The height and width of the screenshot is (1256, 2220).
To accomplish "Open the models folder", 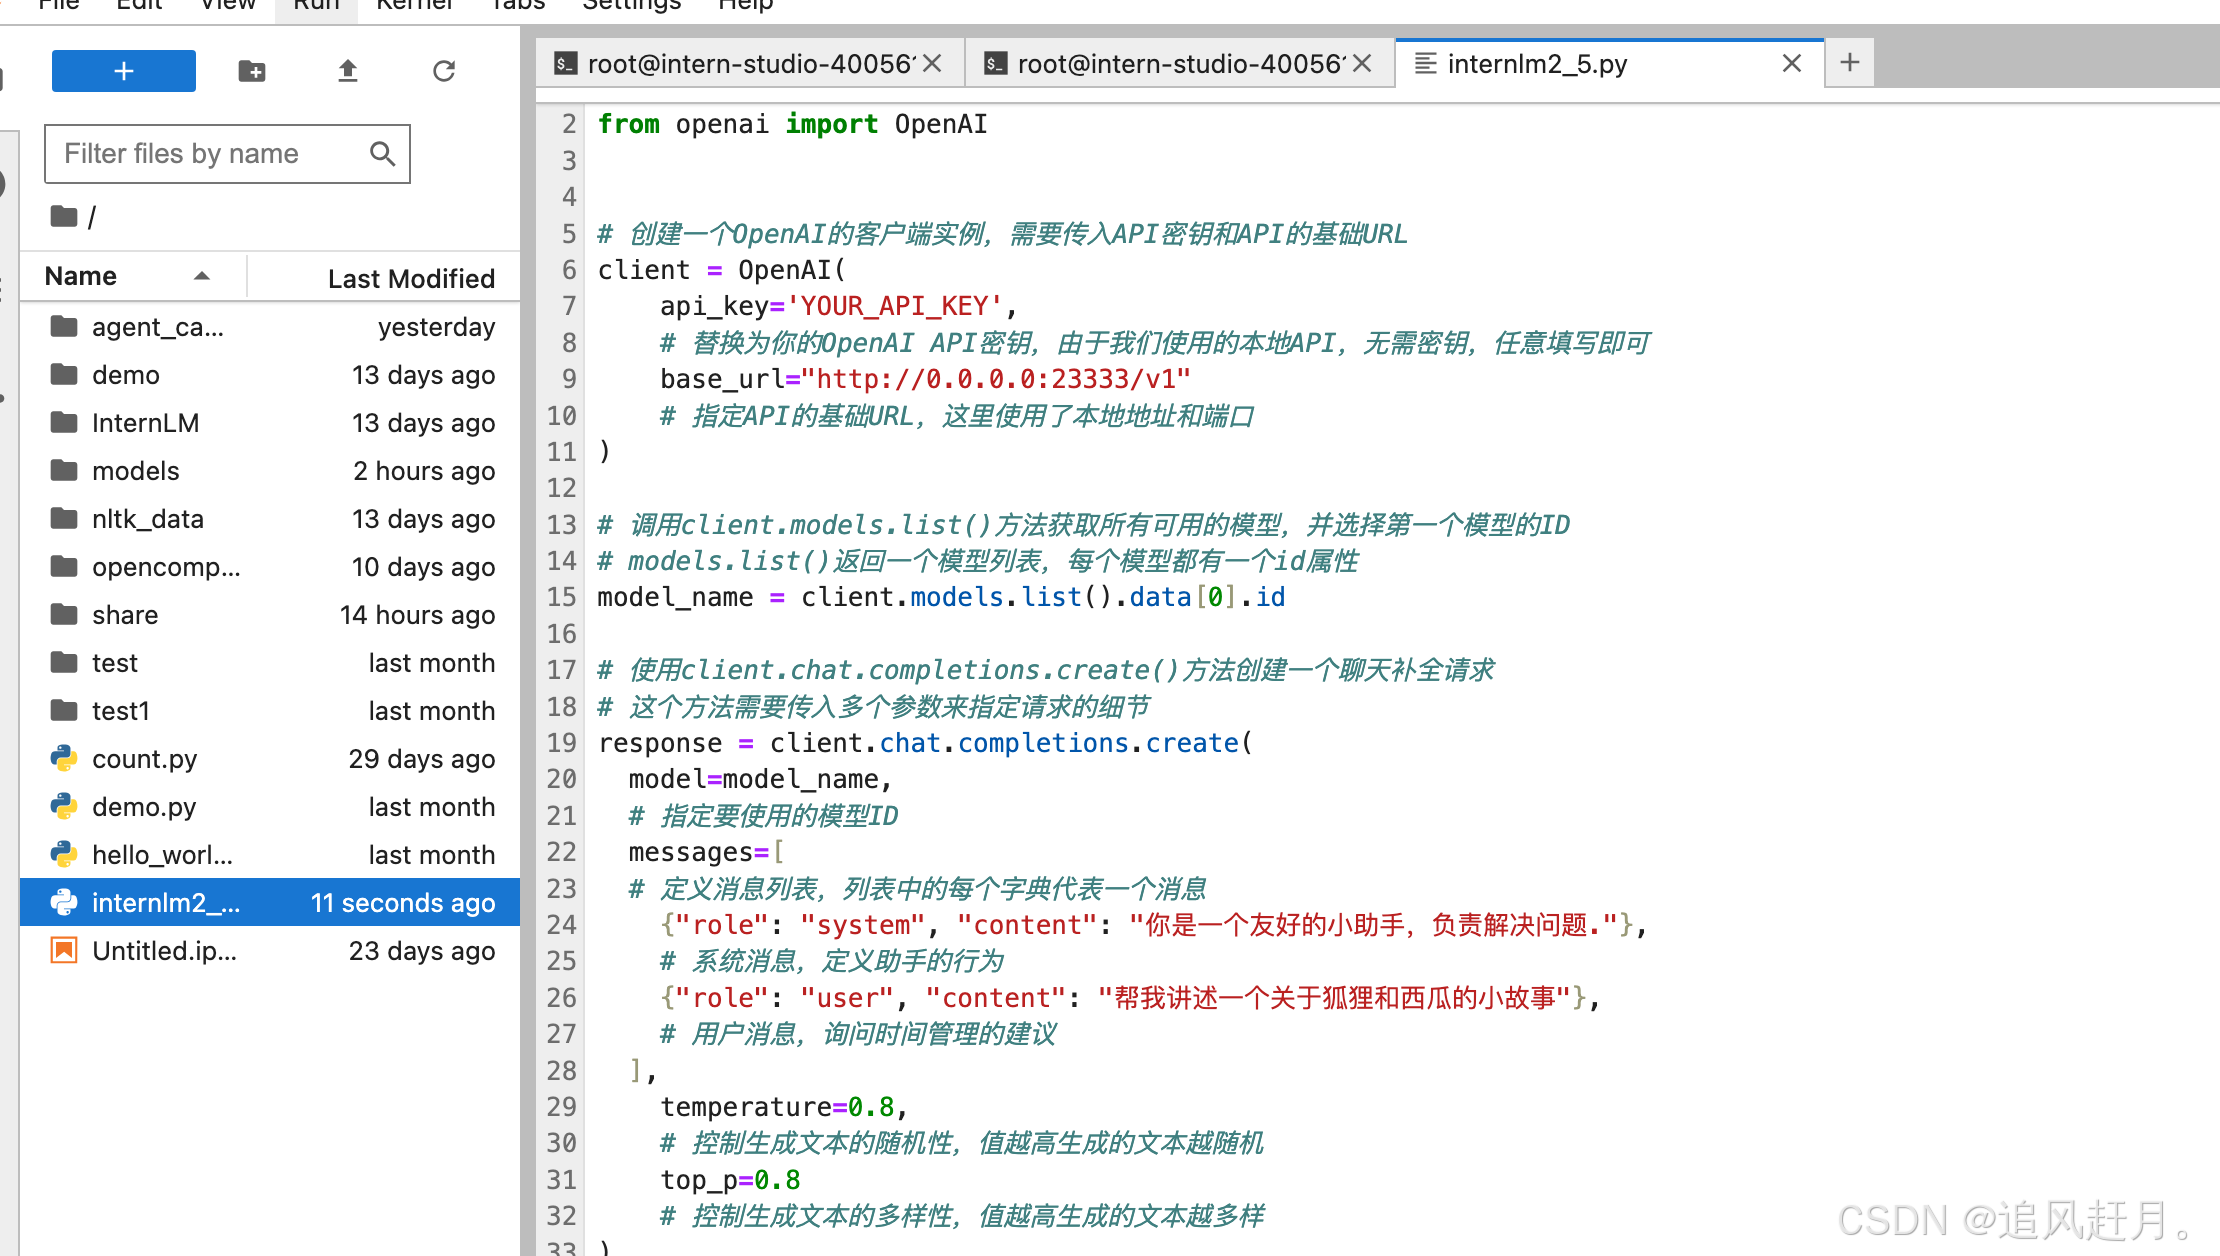I will tap(270, 471).
